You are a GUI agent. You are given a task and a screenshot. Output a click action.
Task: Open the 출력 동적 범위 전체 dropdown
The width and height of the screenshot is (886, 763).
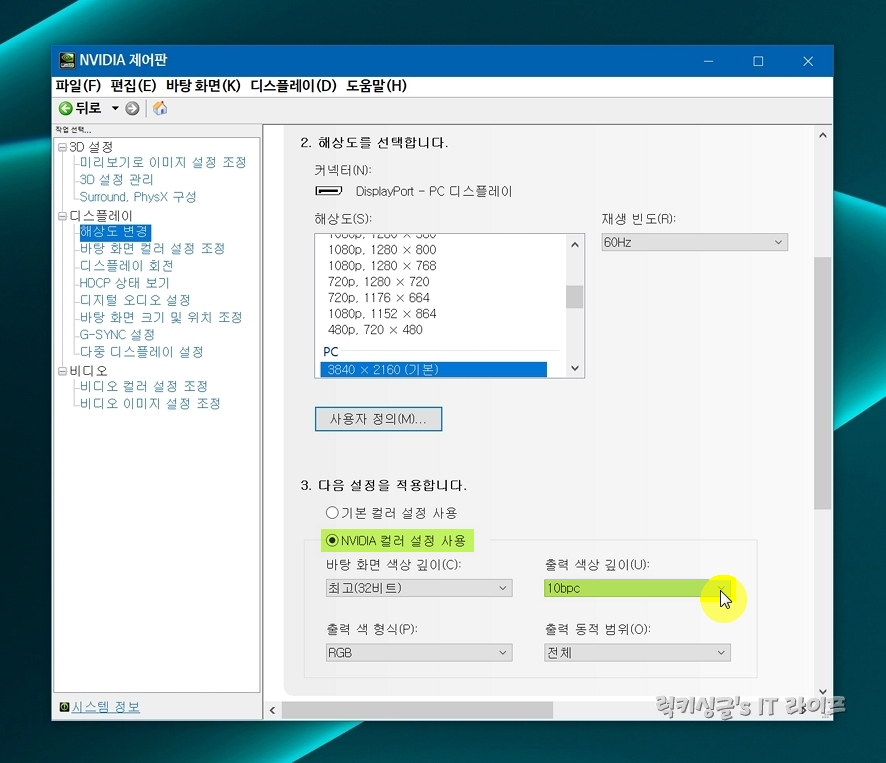click(718, 652)
